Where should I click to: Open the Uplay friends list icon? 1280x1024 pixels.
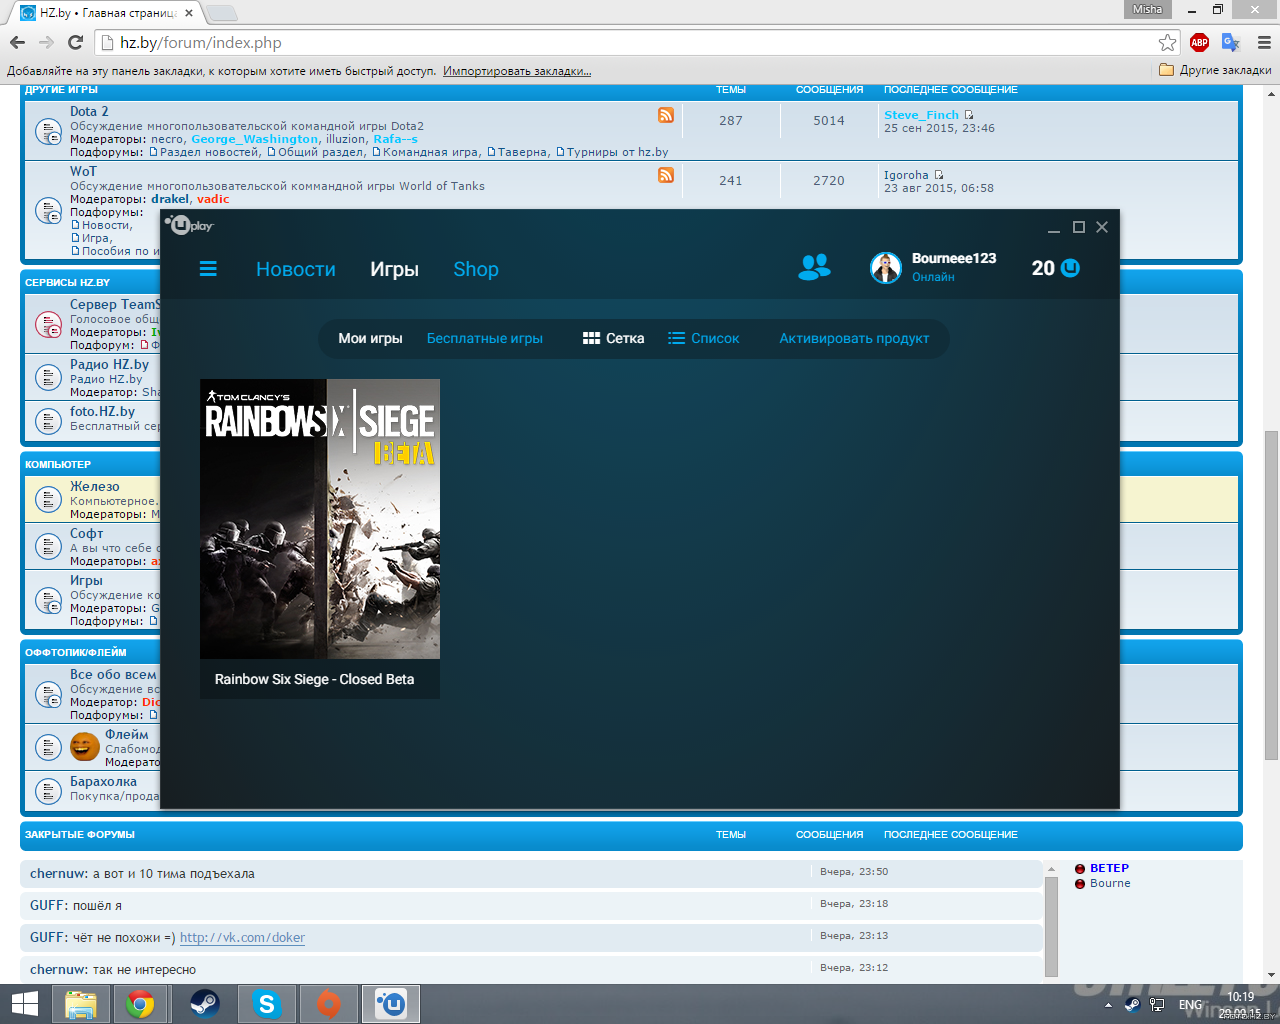(815, 267)
